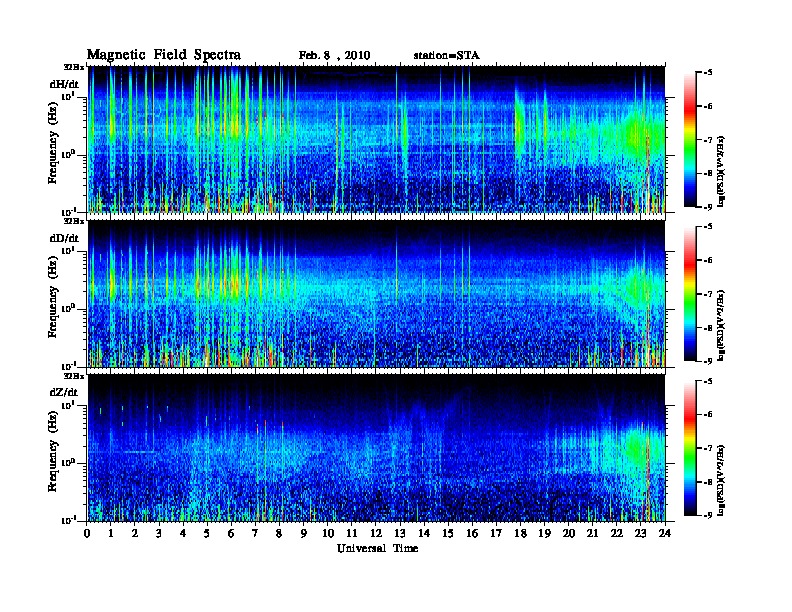792x612 pixels.
Task: Click hour 23 on the time axis
Action: pos(640,533)
